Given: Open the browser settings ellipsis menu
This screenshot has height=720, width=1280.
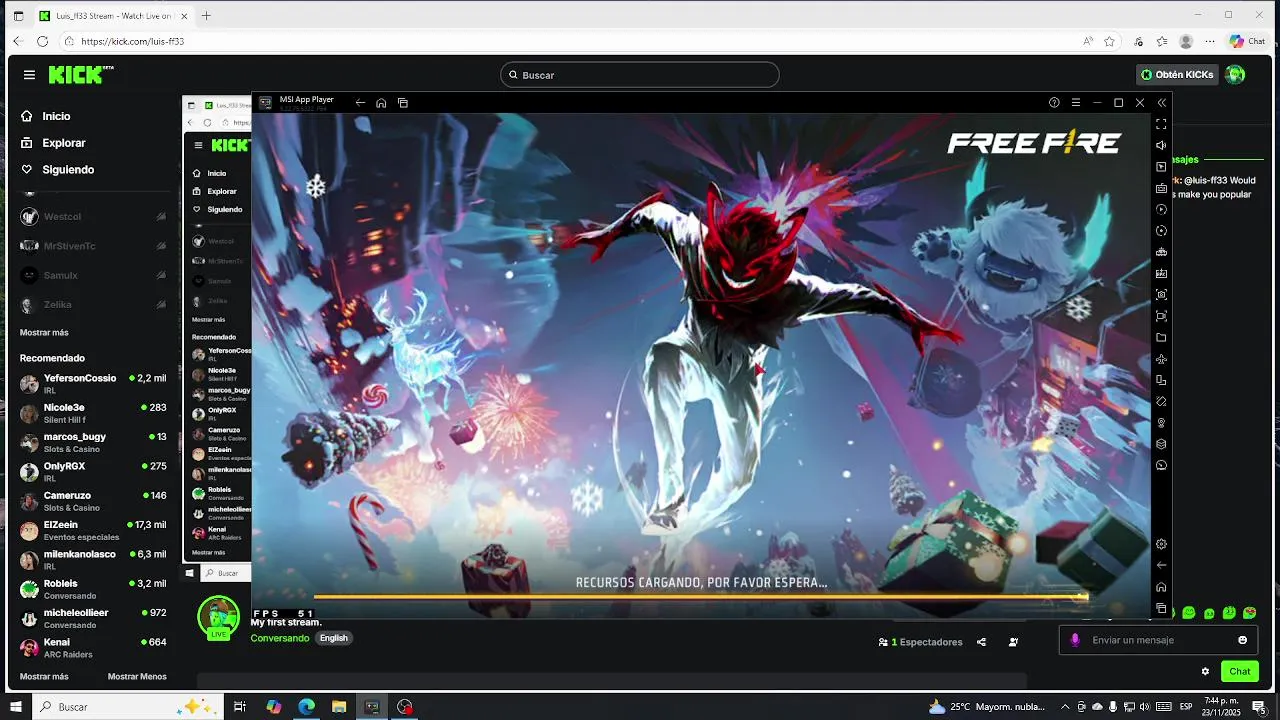Looking at the screenshot, I should pos(1211,41).
